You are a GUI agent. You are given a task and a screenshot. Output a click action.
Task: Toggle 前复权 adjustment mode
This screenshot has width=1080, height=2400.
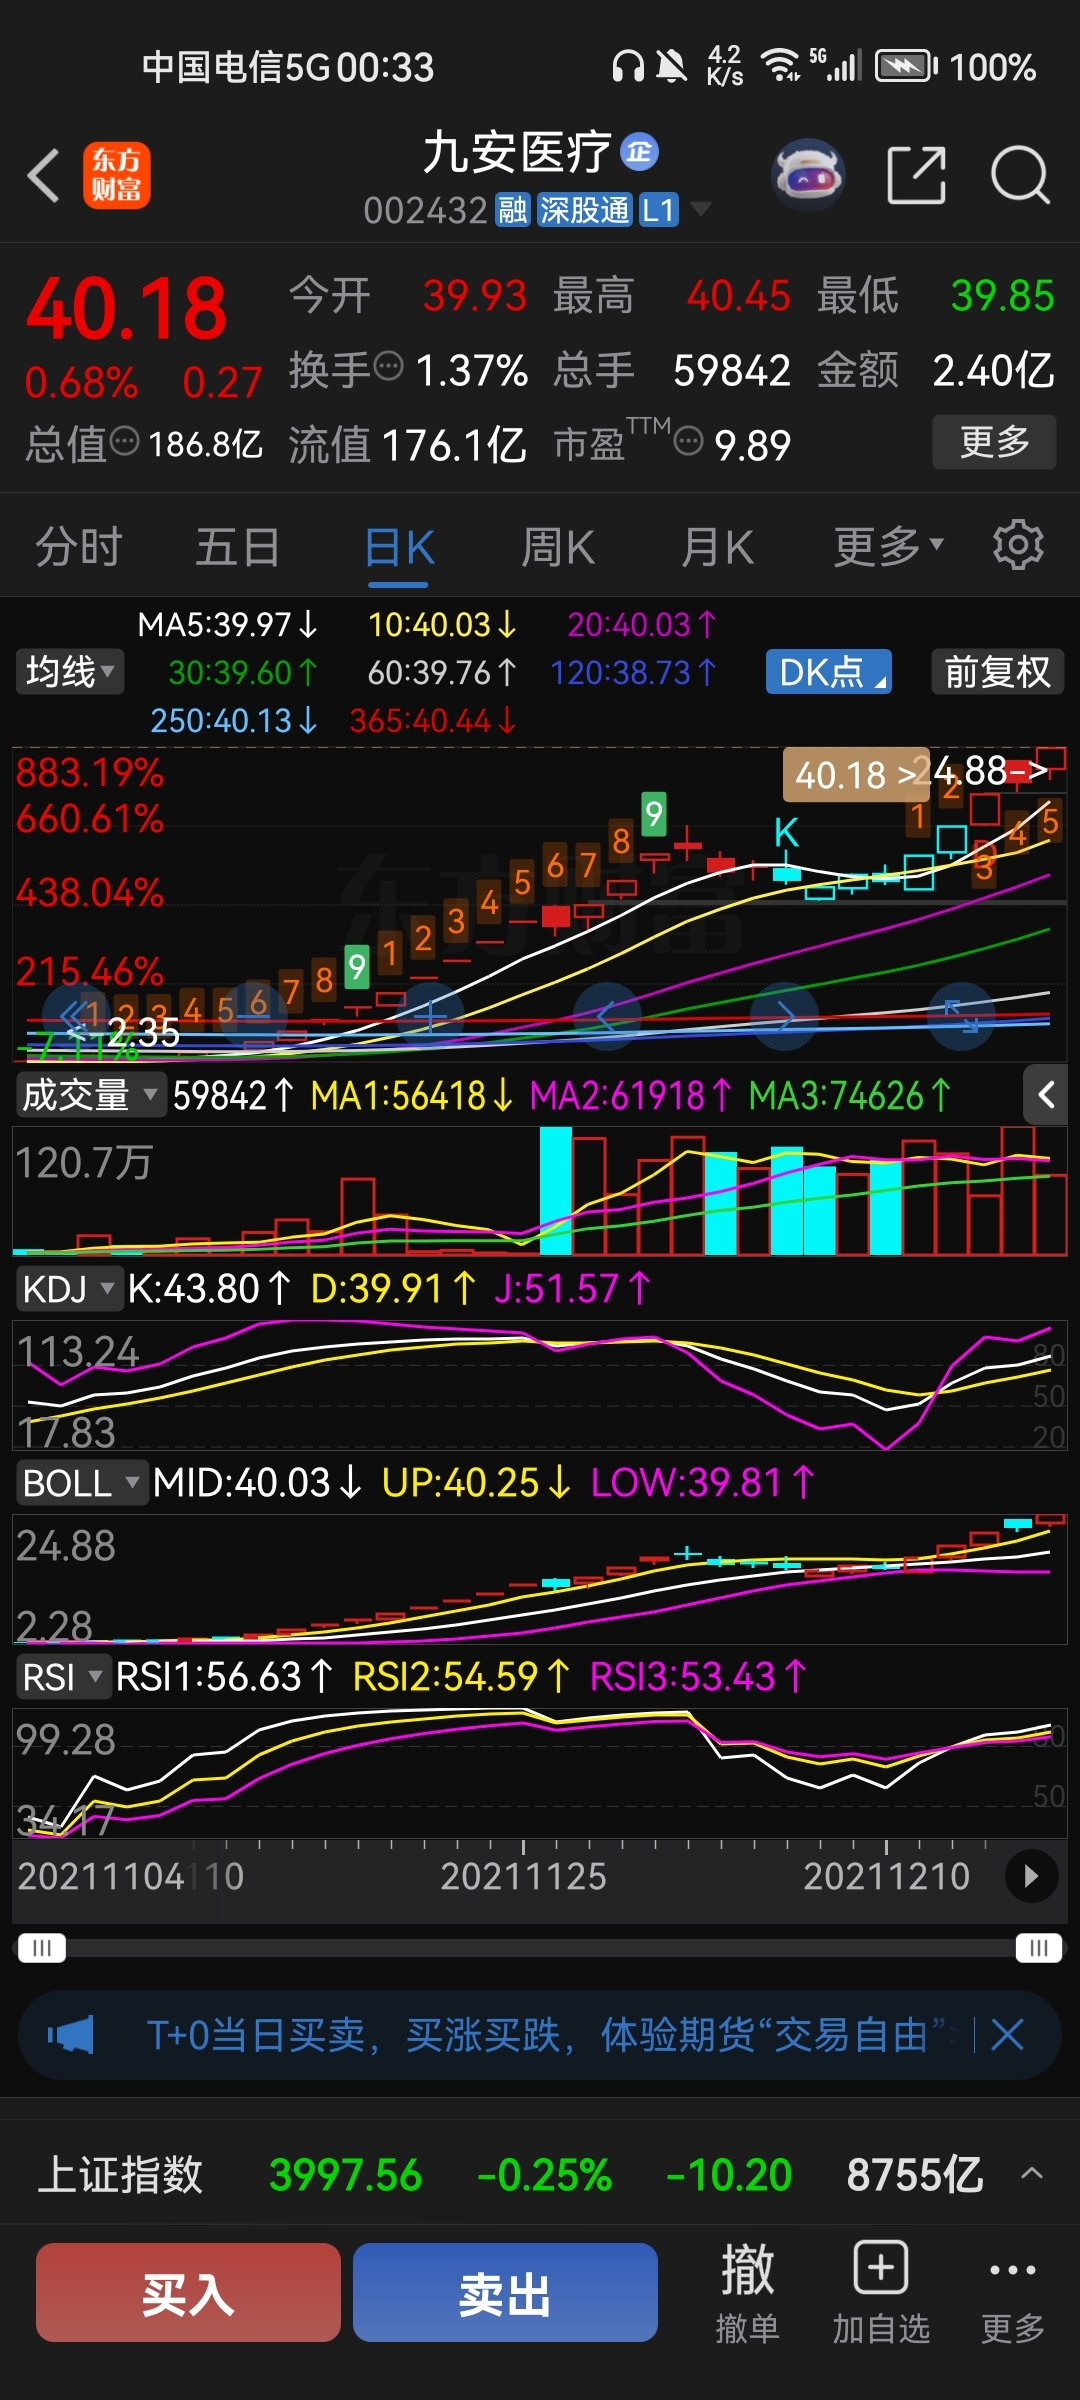click(997, 672)
